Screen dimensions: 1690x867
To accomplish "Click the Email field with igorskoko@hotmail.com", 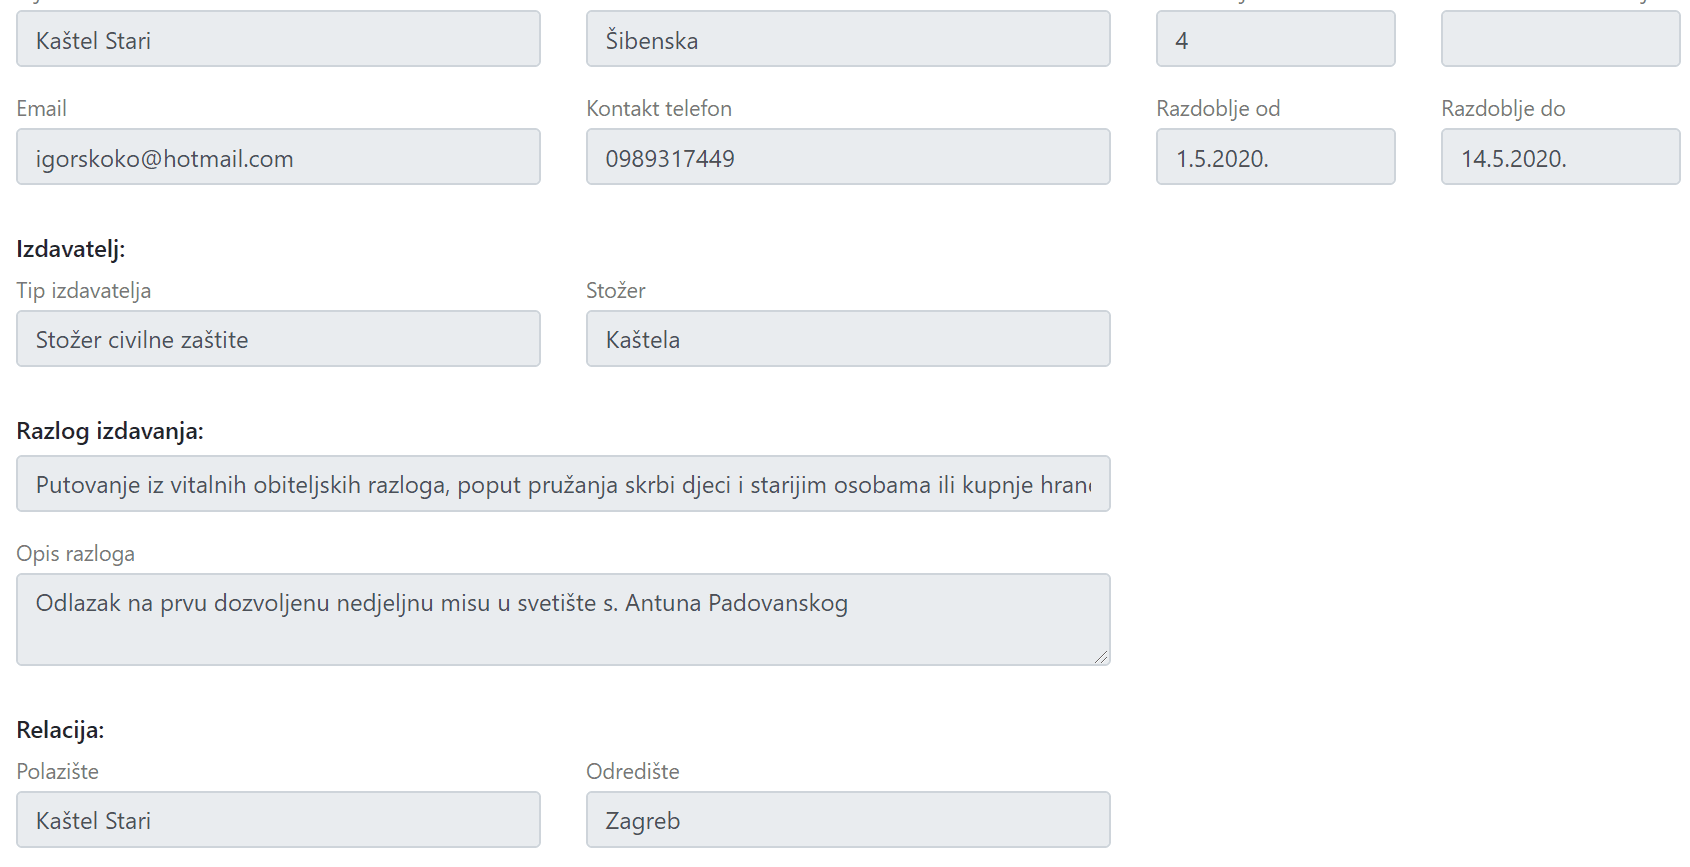I will point(278,157).
